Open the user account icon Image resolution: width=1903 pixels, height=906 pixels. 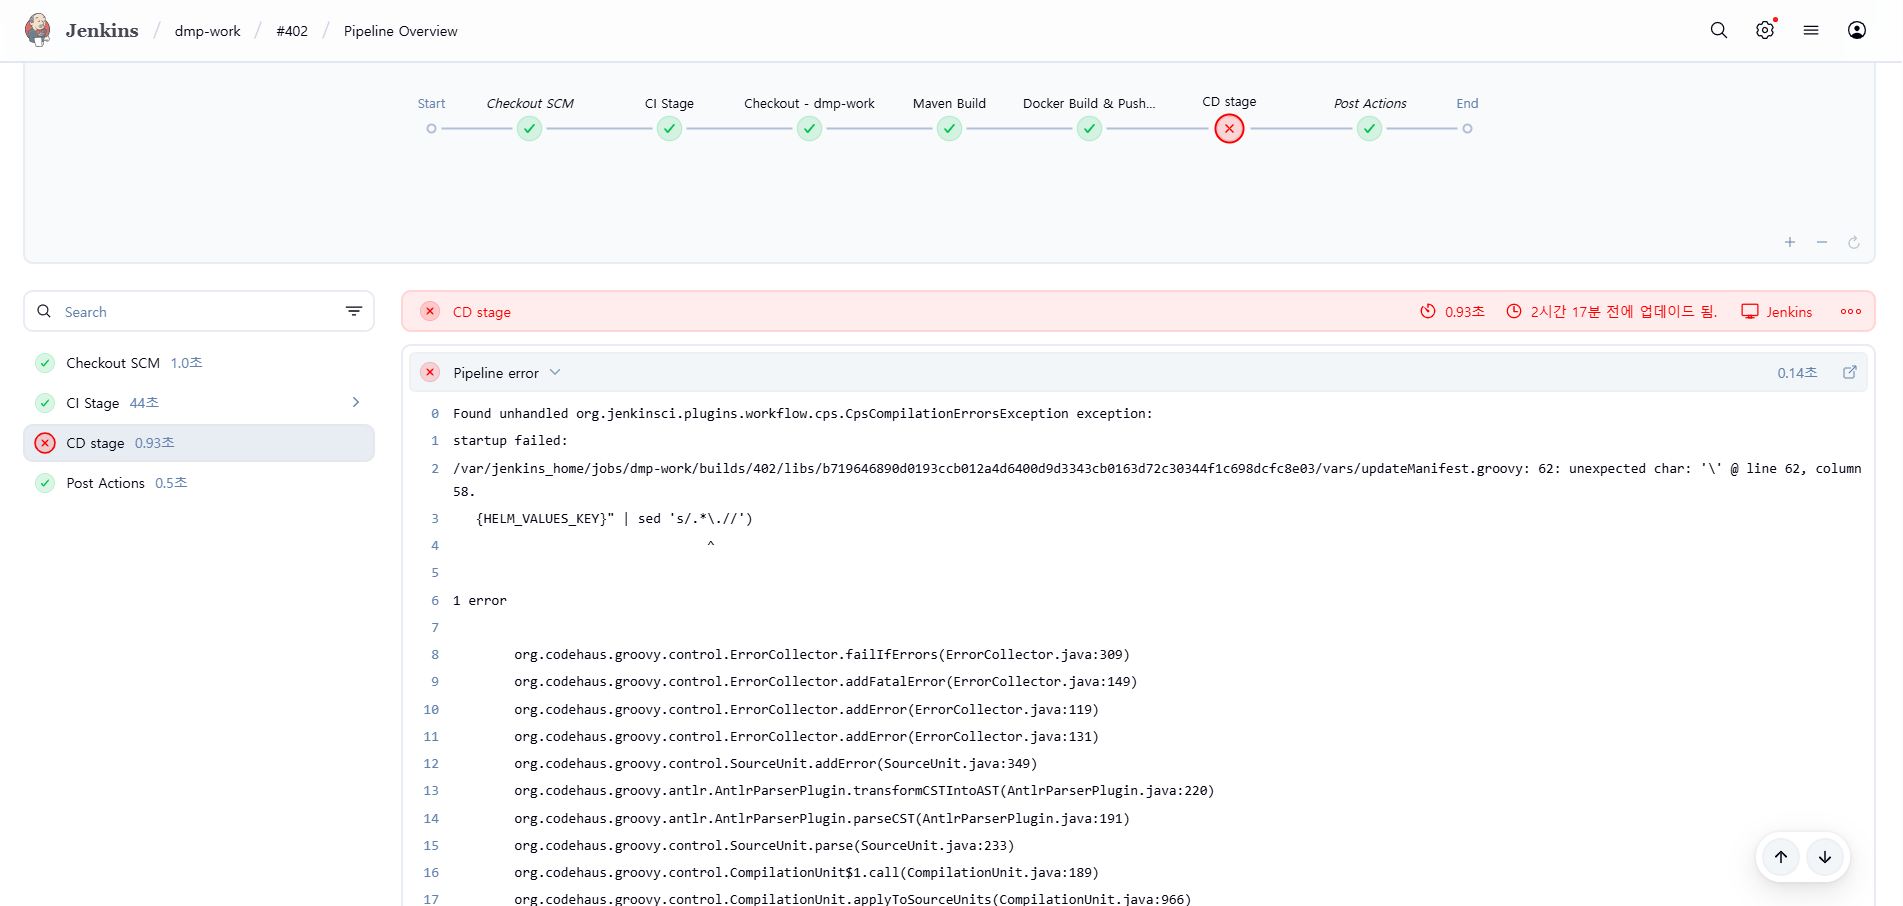click(1856, 30)
